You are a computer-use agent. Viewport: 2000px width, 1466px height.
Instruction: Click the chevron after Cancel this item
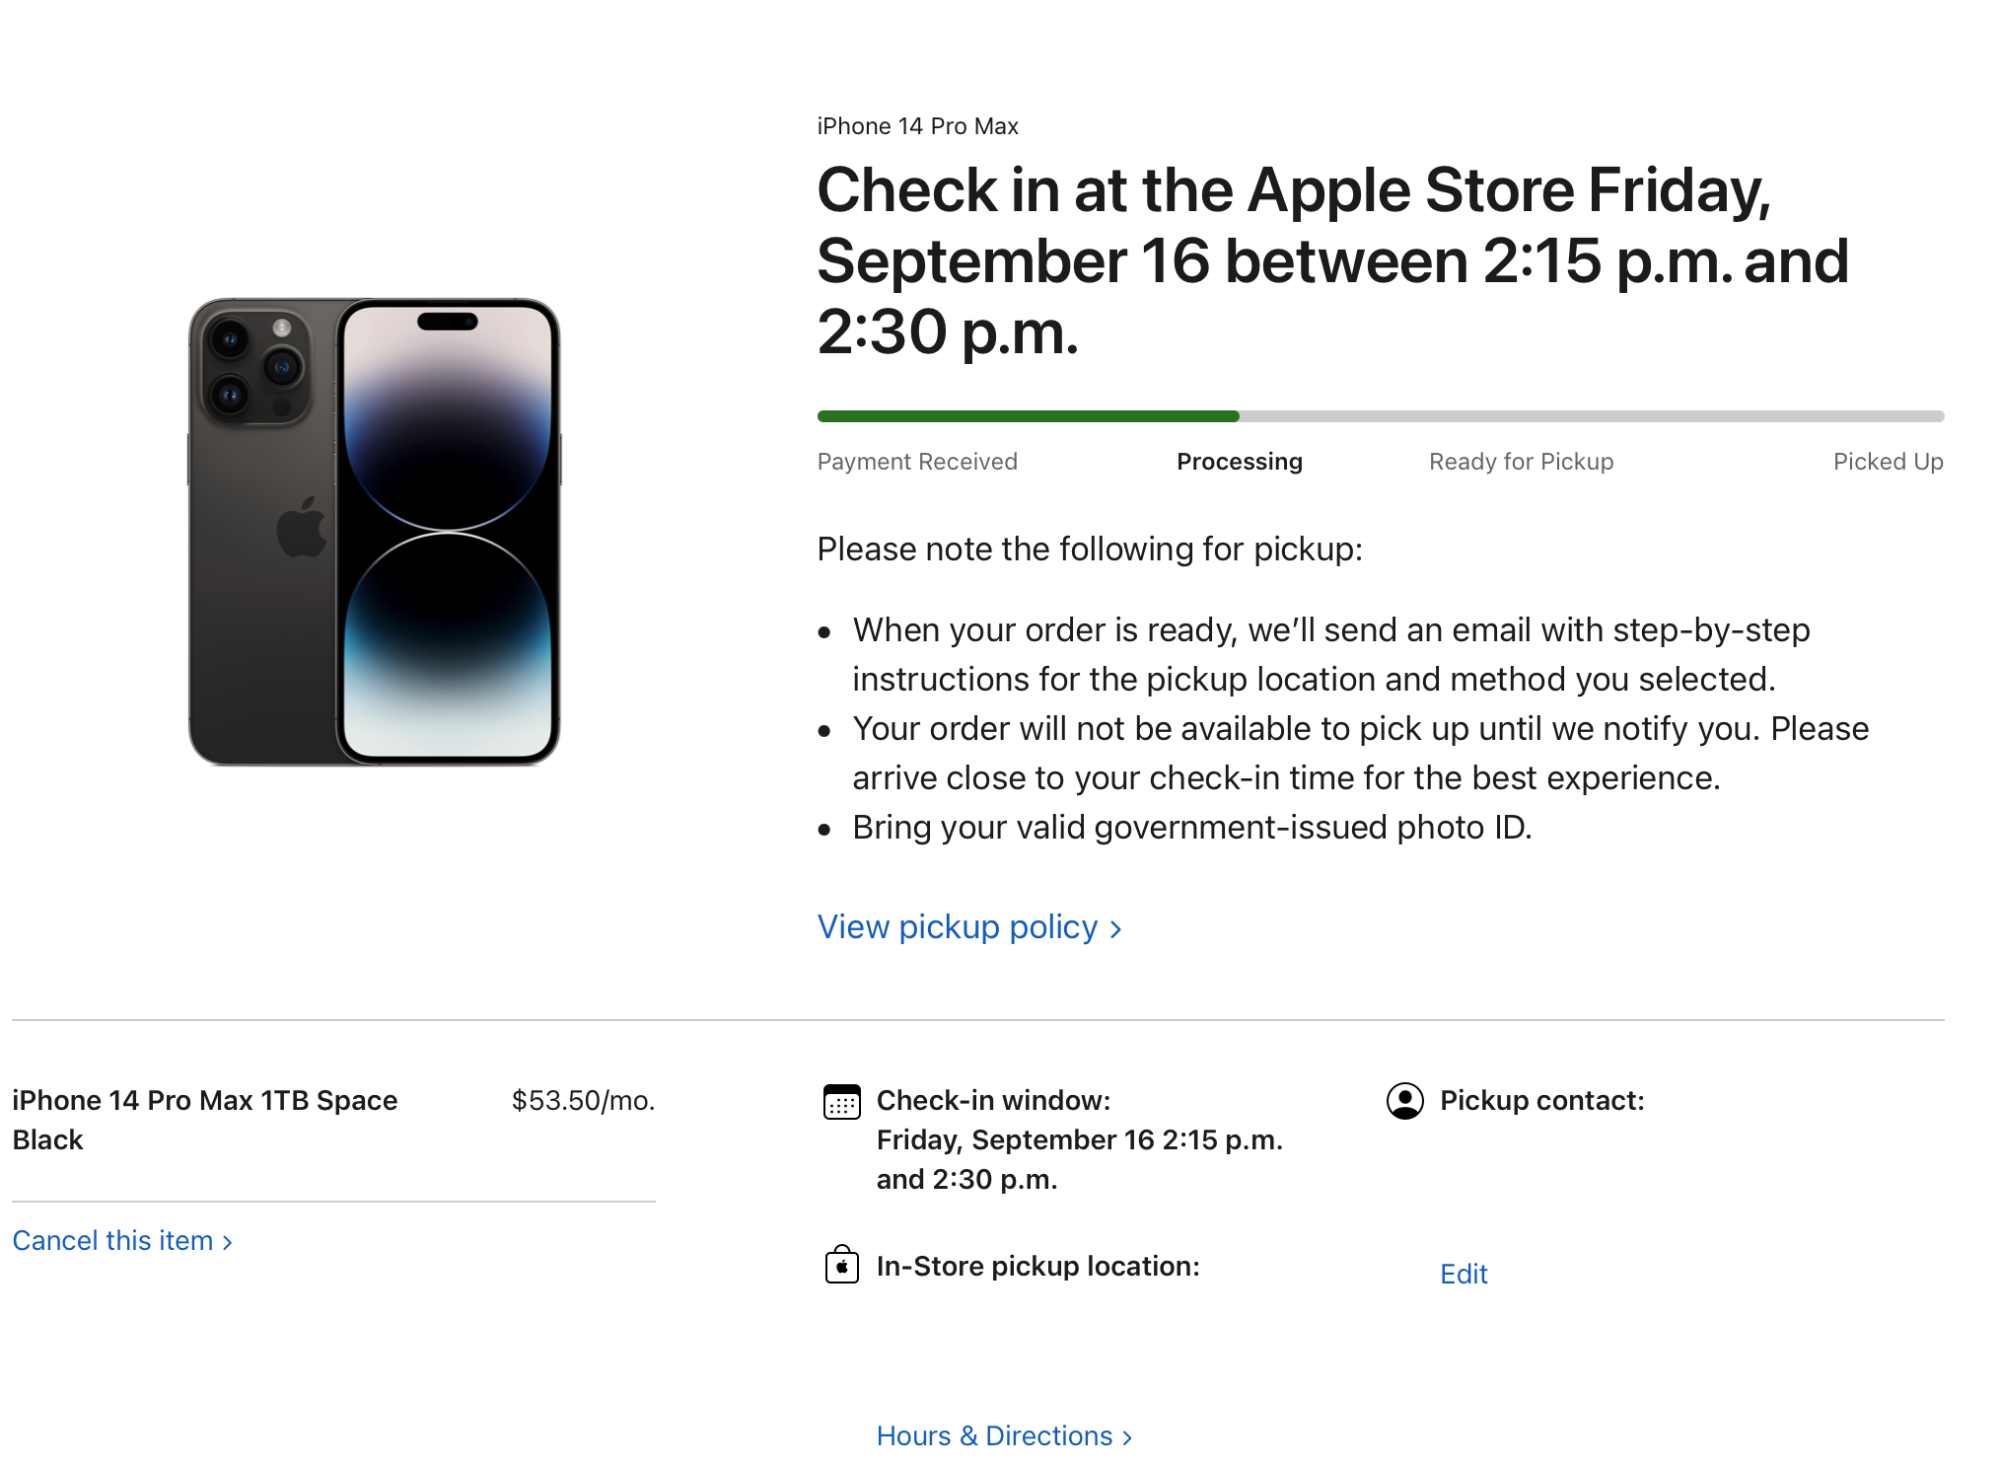pyautogui.click(x=228, y=1242)
